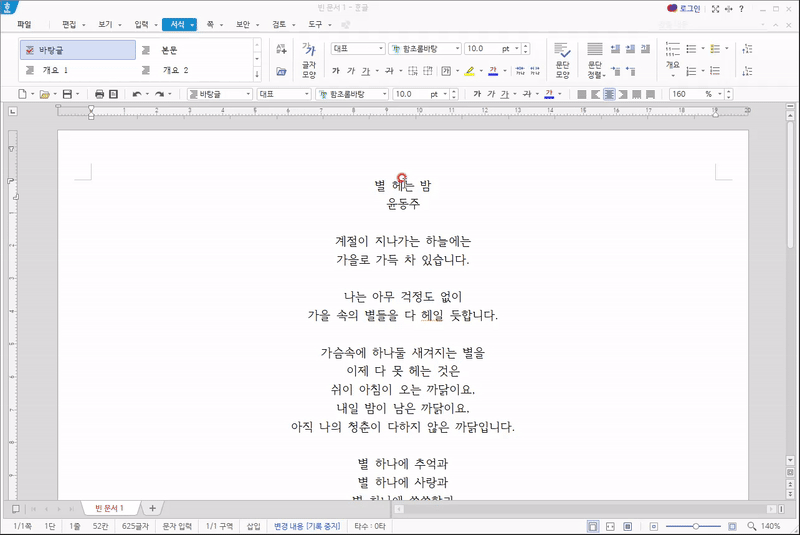800x535 pixels.
Task: Widen character spacing icon in ribbon
Action: coord(535,71)
